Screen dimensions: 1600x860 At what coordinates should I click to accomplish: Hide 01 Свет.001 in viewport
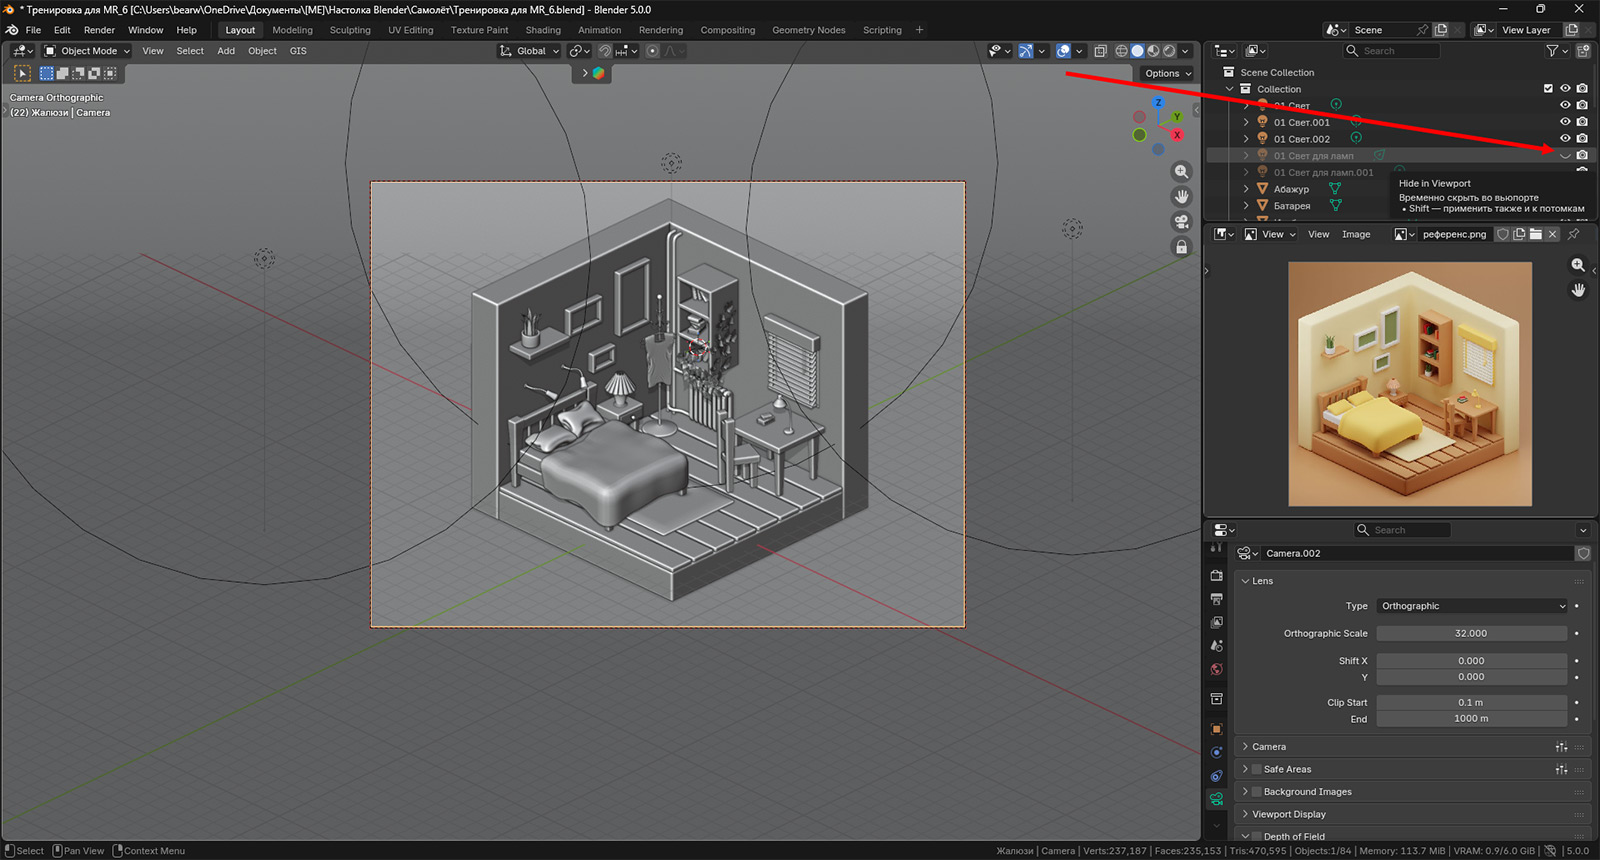[x=1565, y=122]
